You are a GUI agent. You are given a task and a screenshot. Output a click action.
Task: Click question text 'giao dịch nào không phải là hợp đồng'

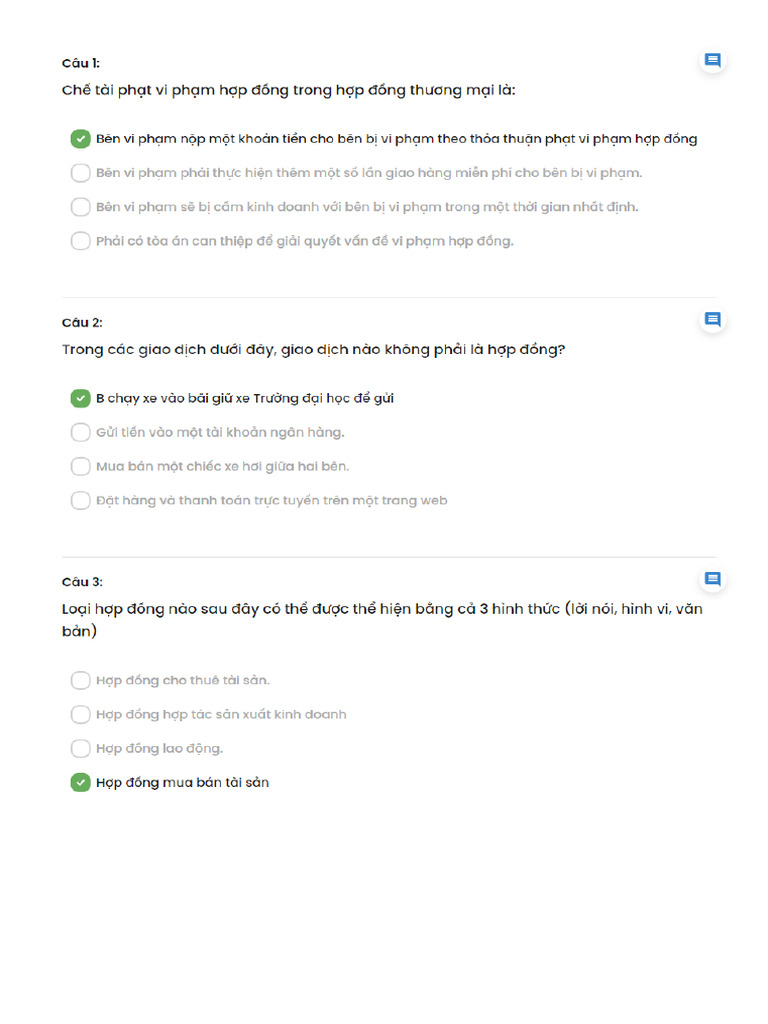(x=313, y=349)
